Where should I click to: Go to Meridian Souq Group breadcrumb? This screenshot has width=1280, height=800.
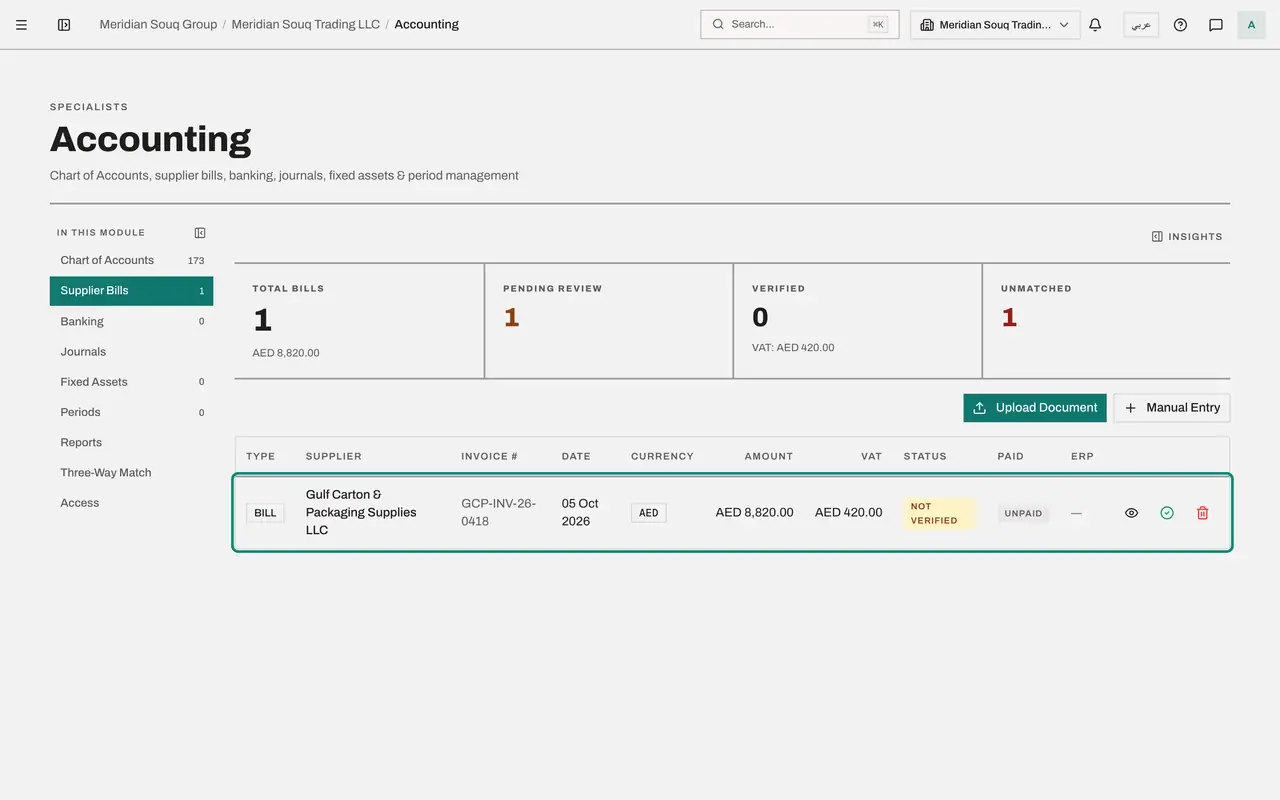tap(158, 25)
